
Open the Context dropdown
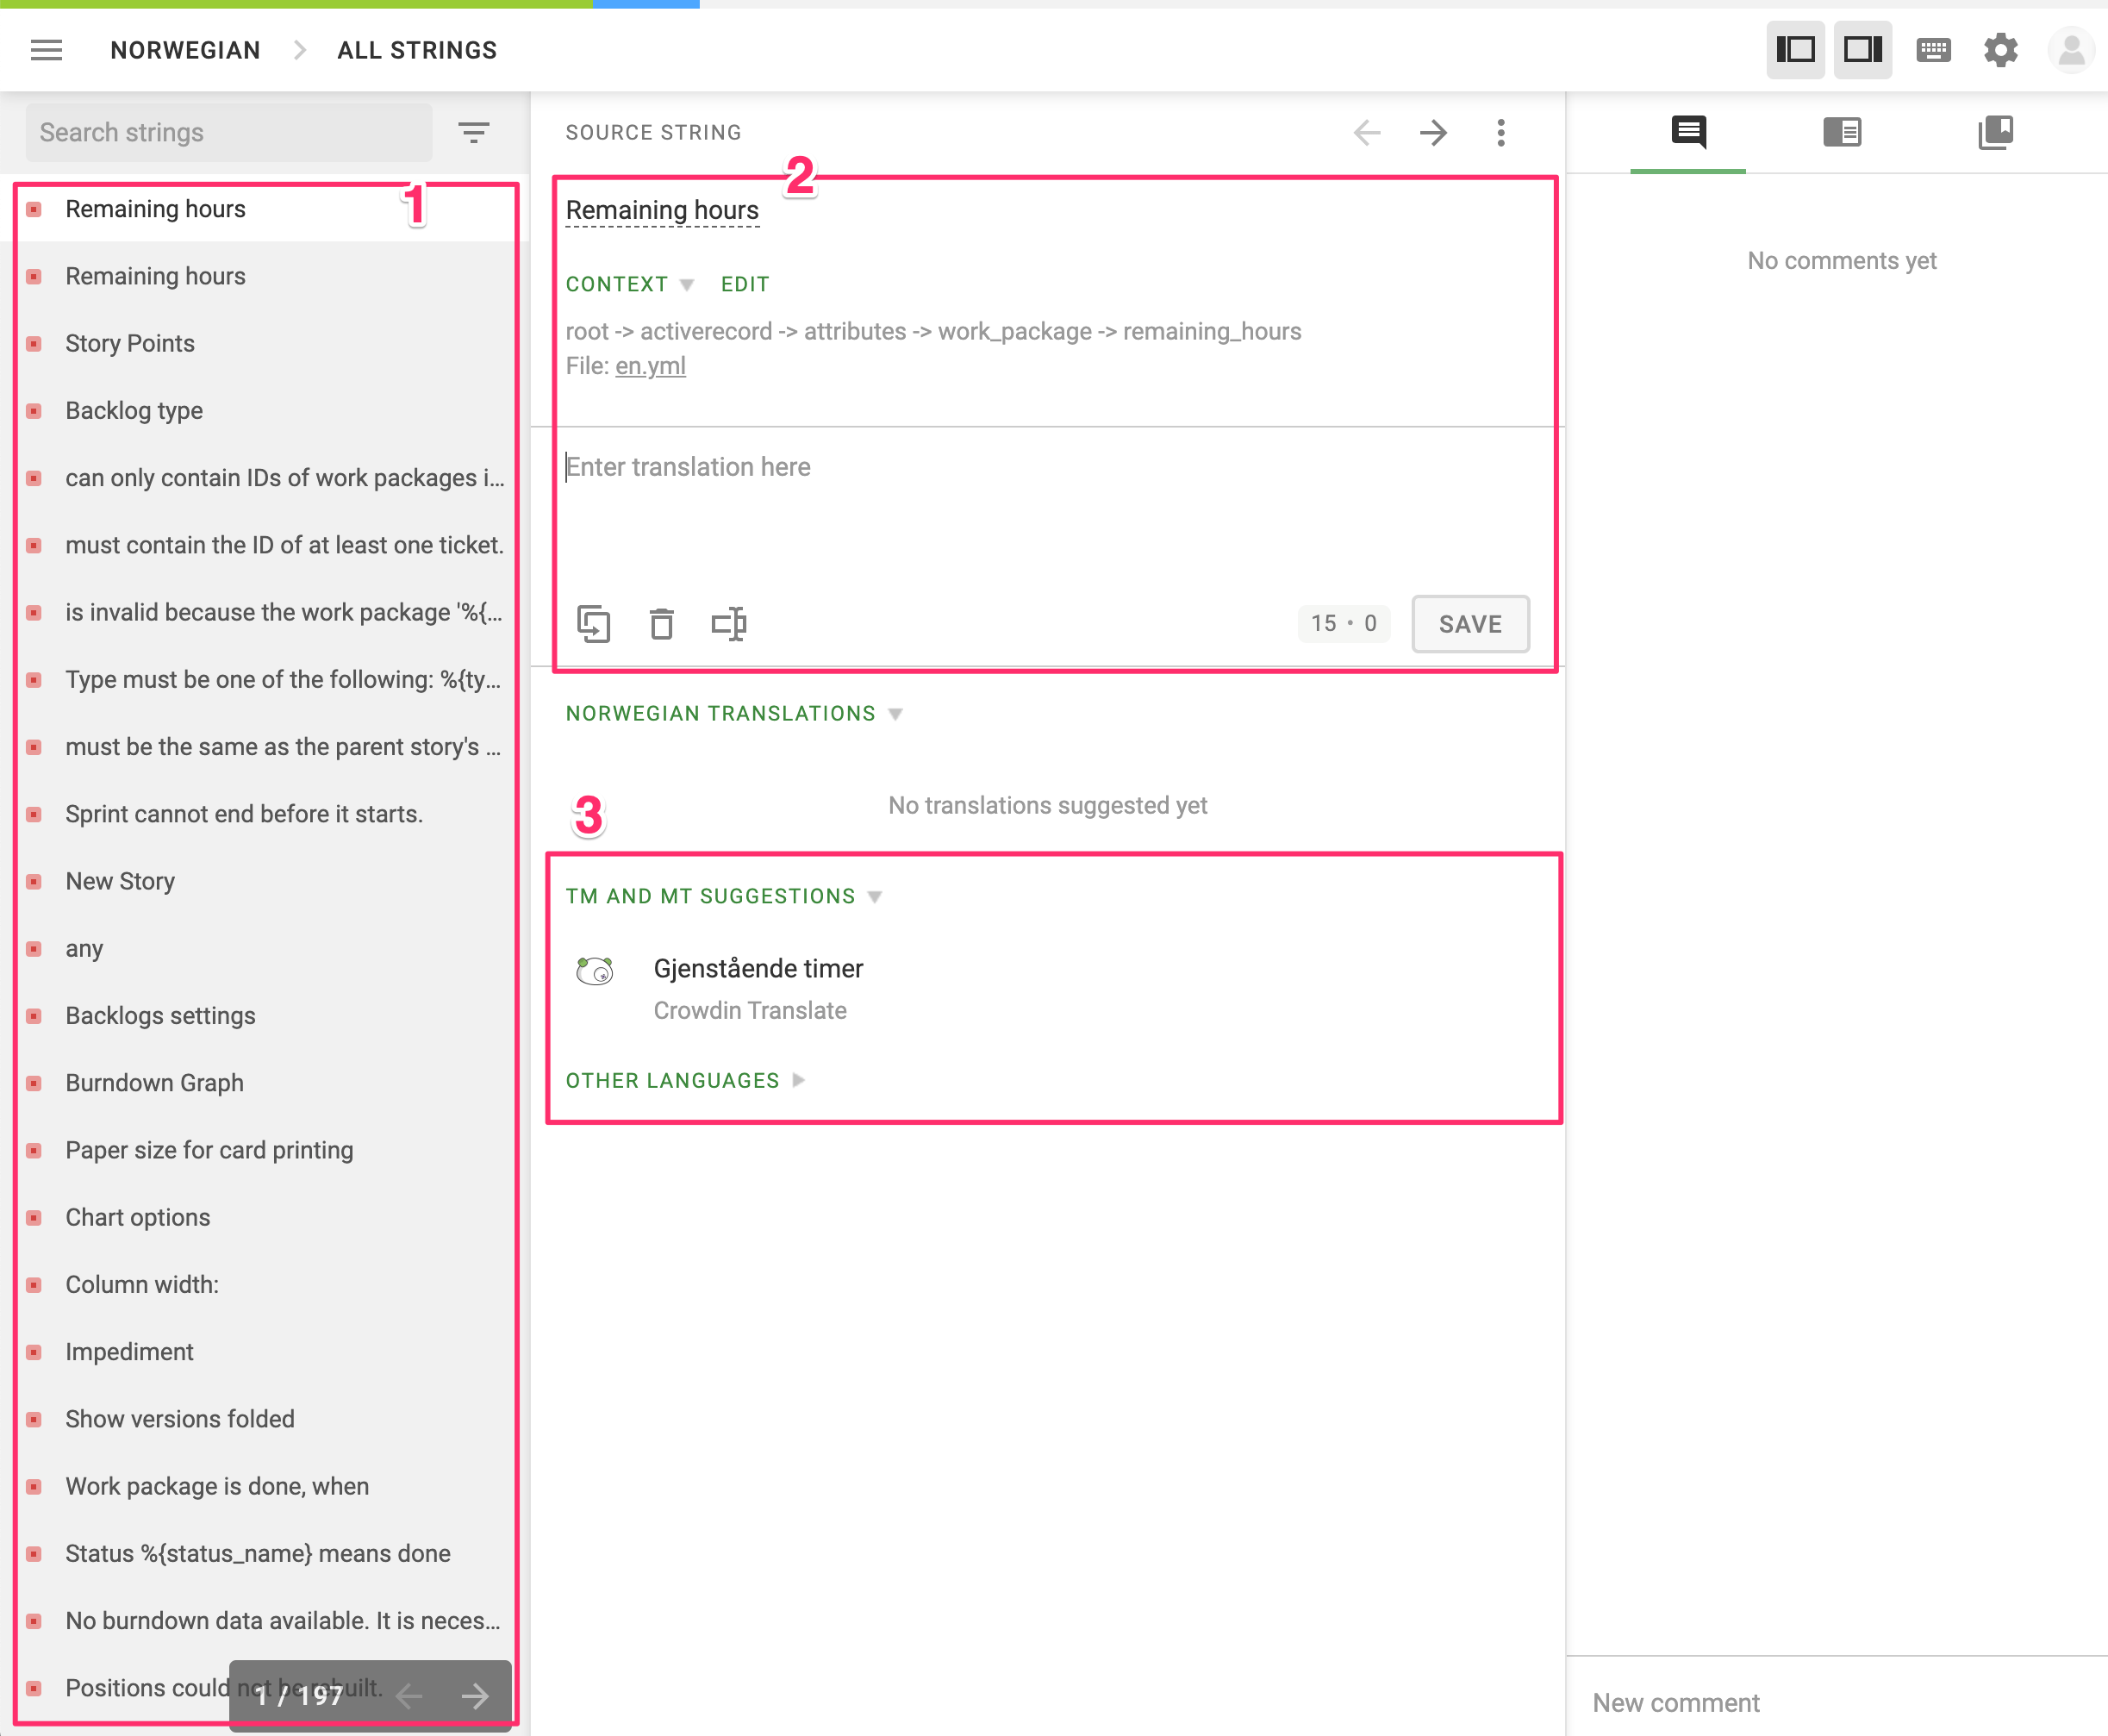coord(628,283)
